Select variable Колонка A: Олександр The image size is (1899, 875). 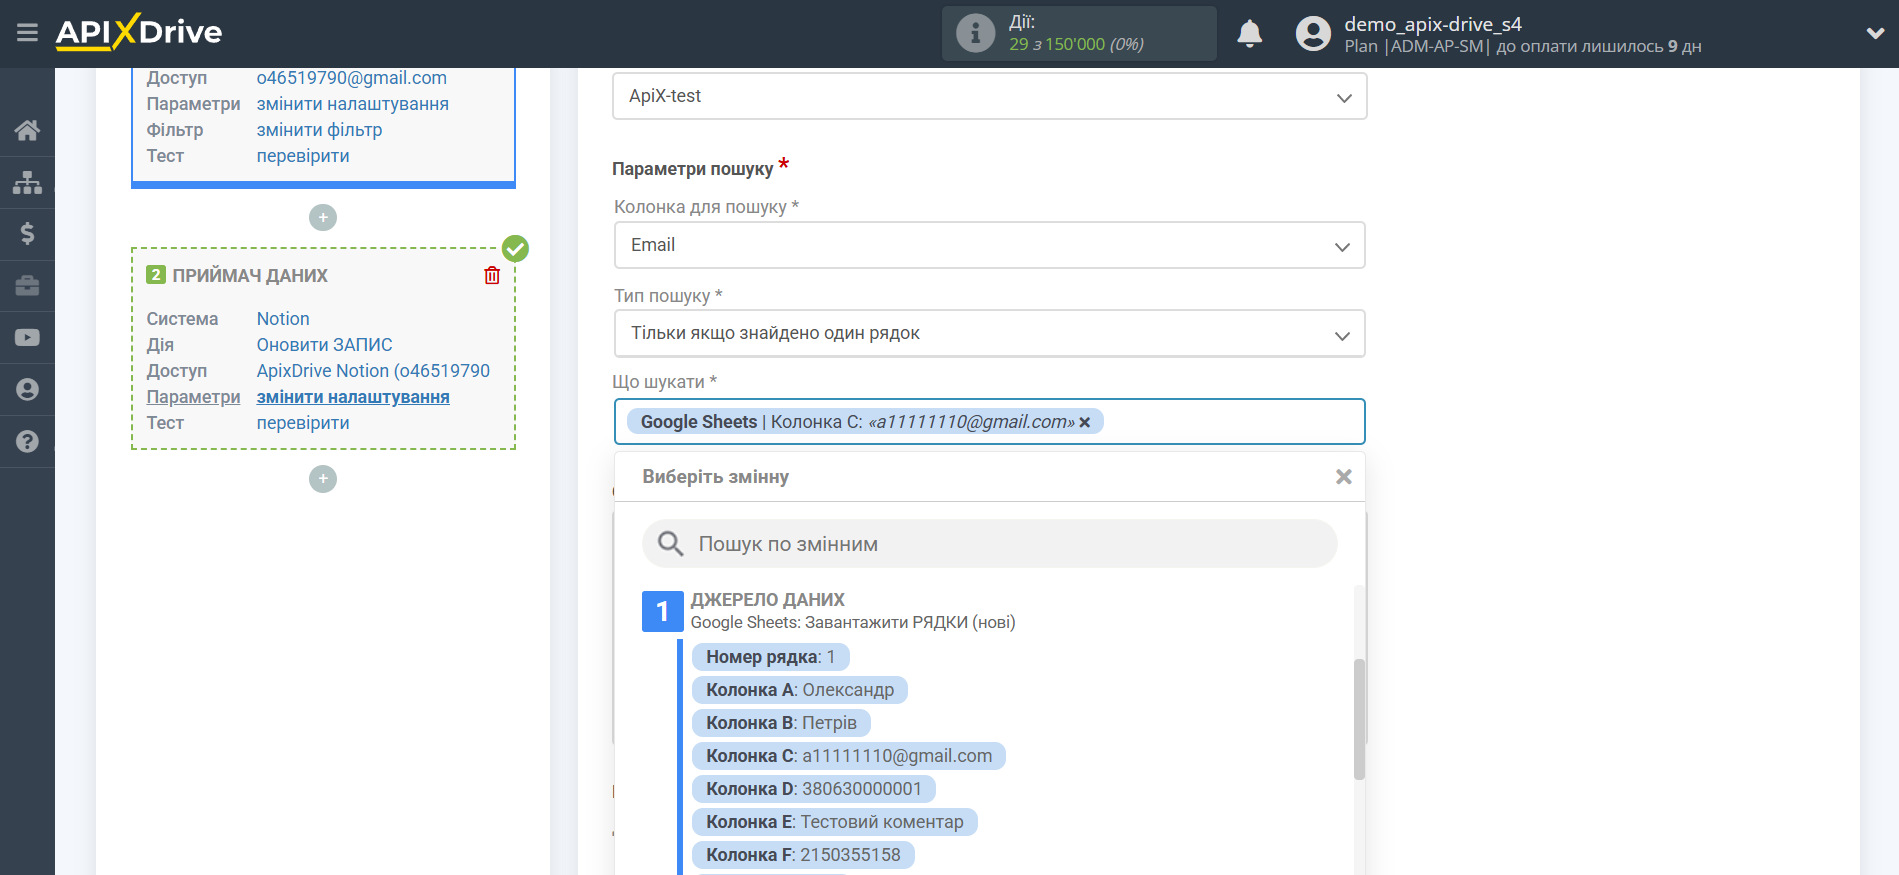(800, 690)
